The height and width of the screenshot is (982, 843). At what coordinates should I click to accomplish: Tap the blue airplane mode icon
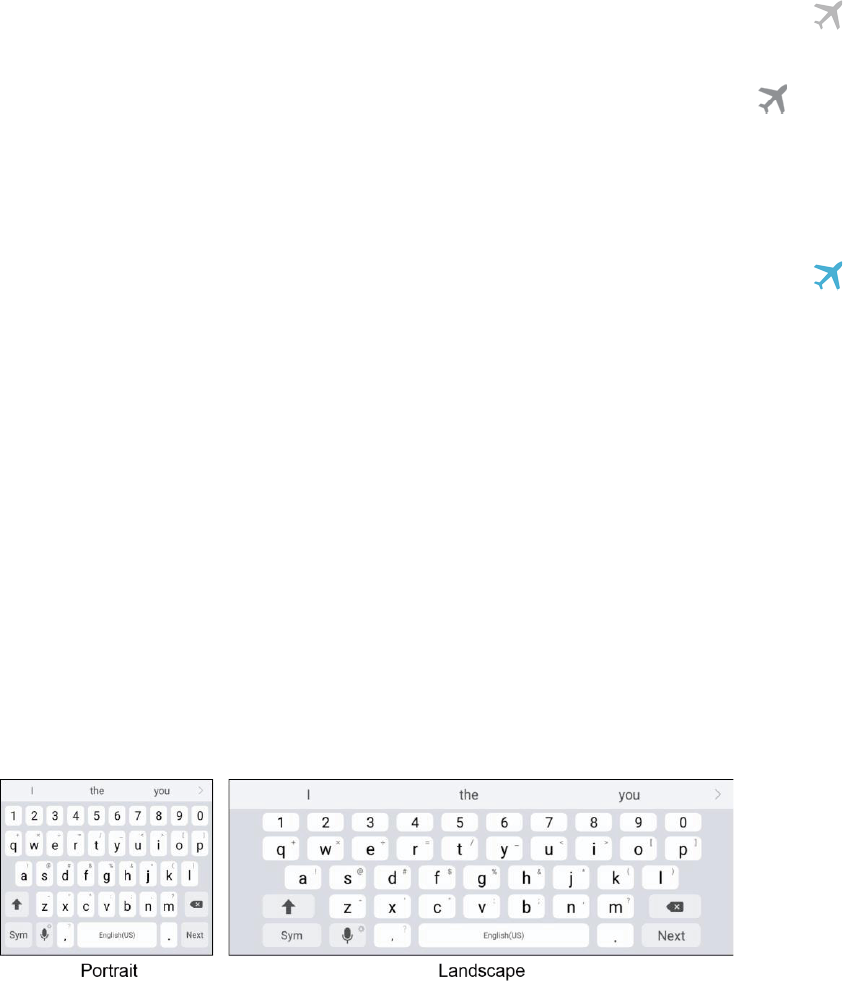828,276
